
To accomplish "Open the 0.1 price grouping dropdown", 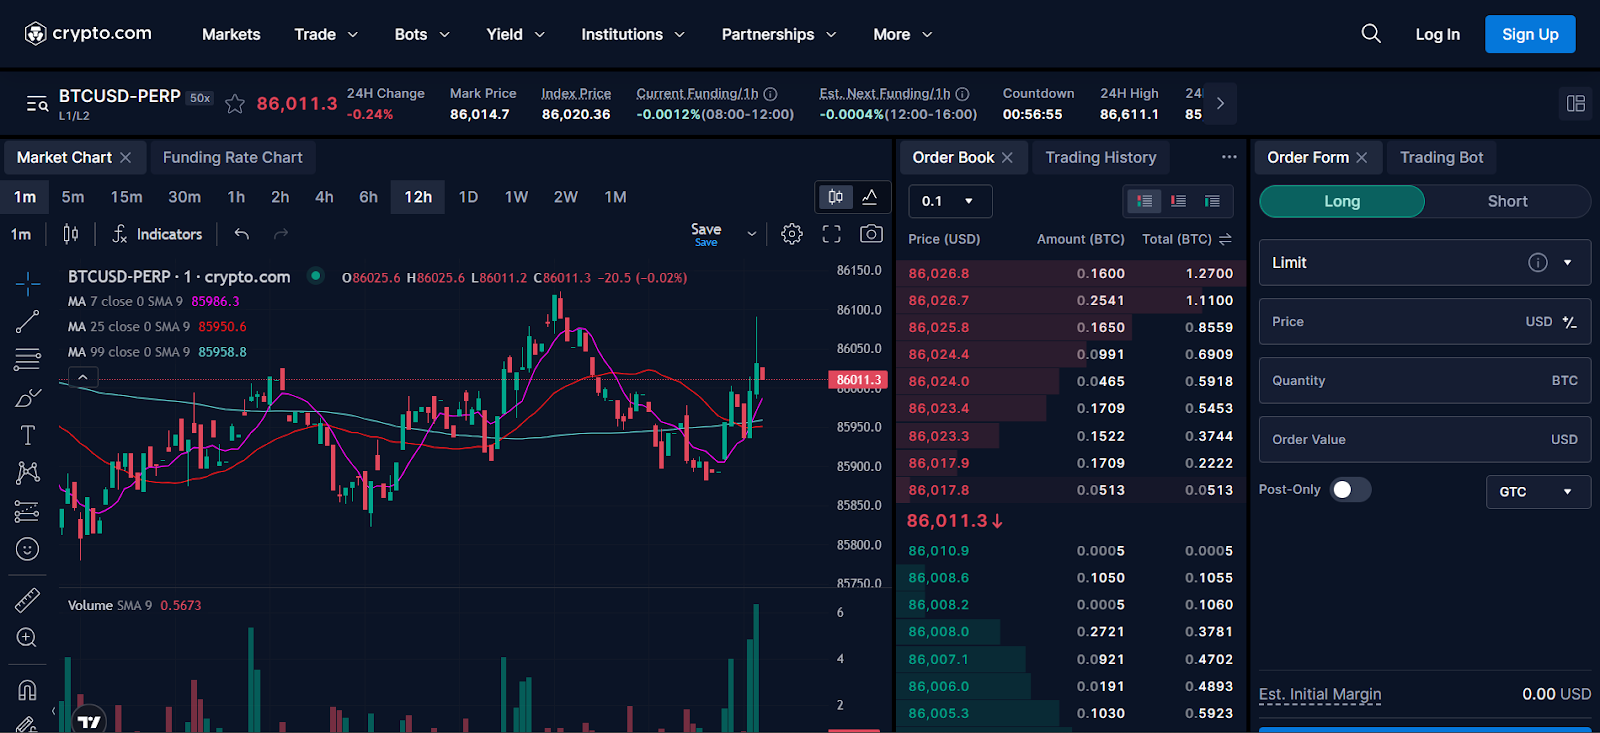I will point(950,201).
